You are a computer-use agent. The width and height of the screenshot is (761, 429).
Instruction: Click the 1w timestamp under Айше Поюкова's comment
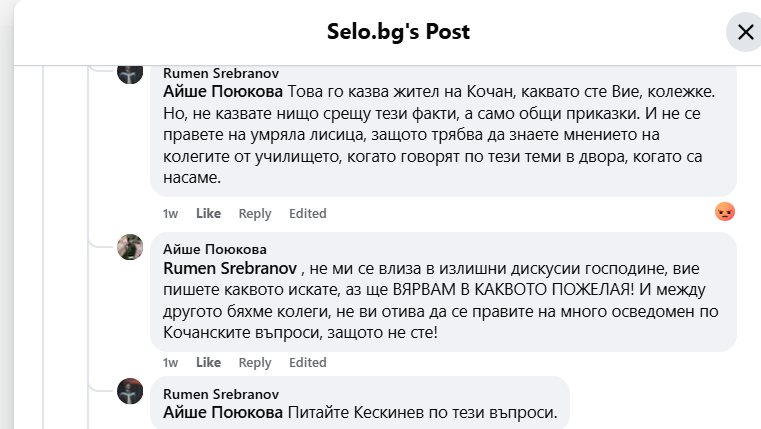[x=170, y=362]
